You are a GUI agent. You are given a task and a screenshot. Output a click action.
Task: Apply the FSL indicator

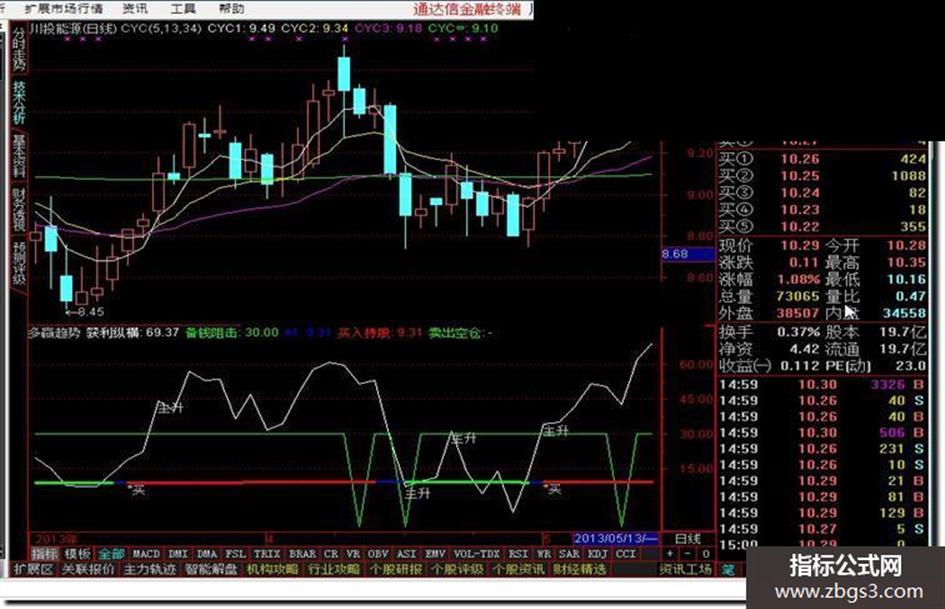coord(235,554)
